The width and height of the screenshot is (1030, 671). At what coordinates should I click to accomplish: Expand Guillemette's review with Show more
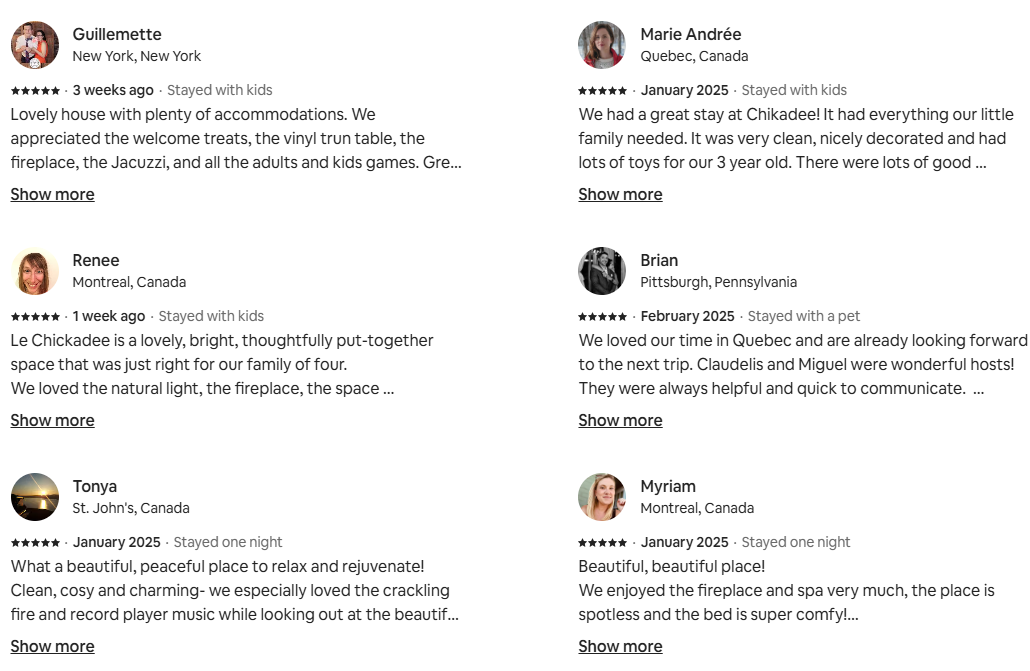tap(53, 195)
